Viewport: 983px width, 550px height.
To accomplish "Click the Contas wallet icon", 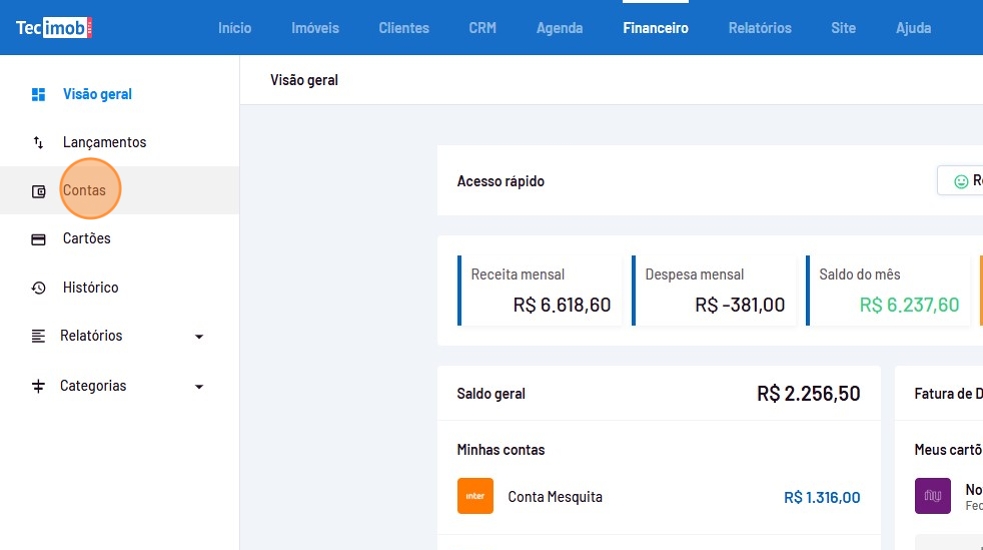I will [x=38, y=191].
